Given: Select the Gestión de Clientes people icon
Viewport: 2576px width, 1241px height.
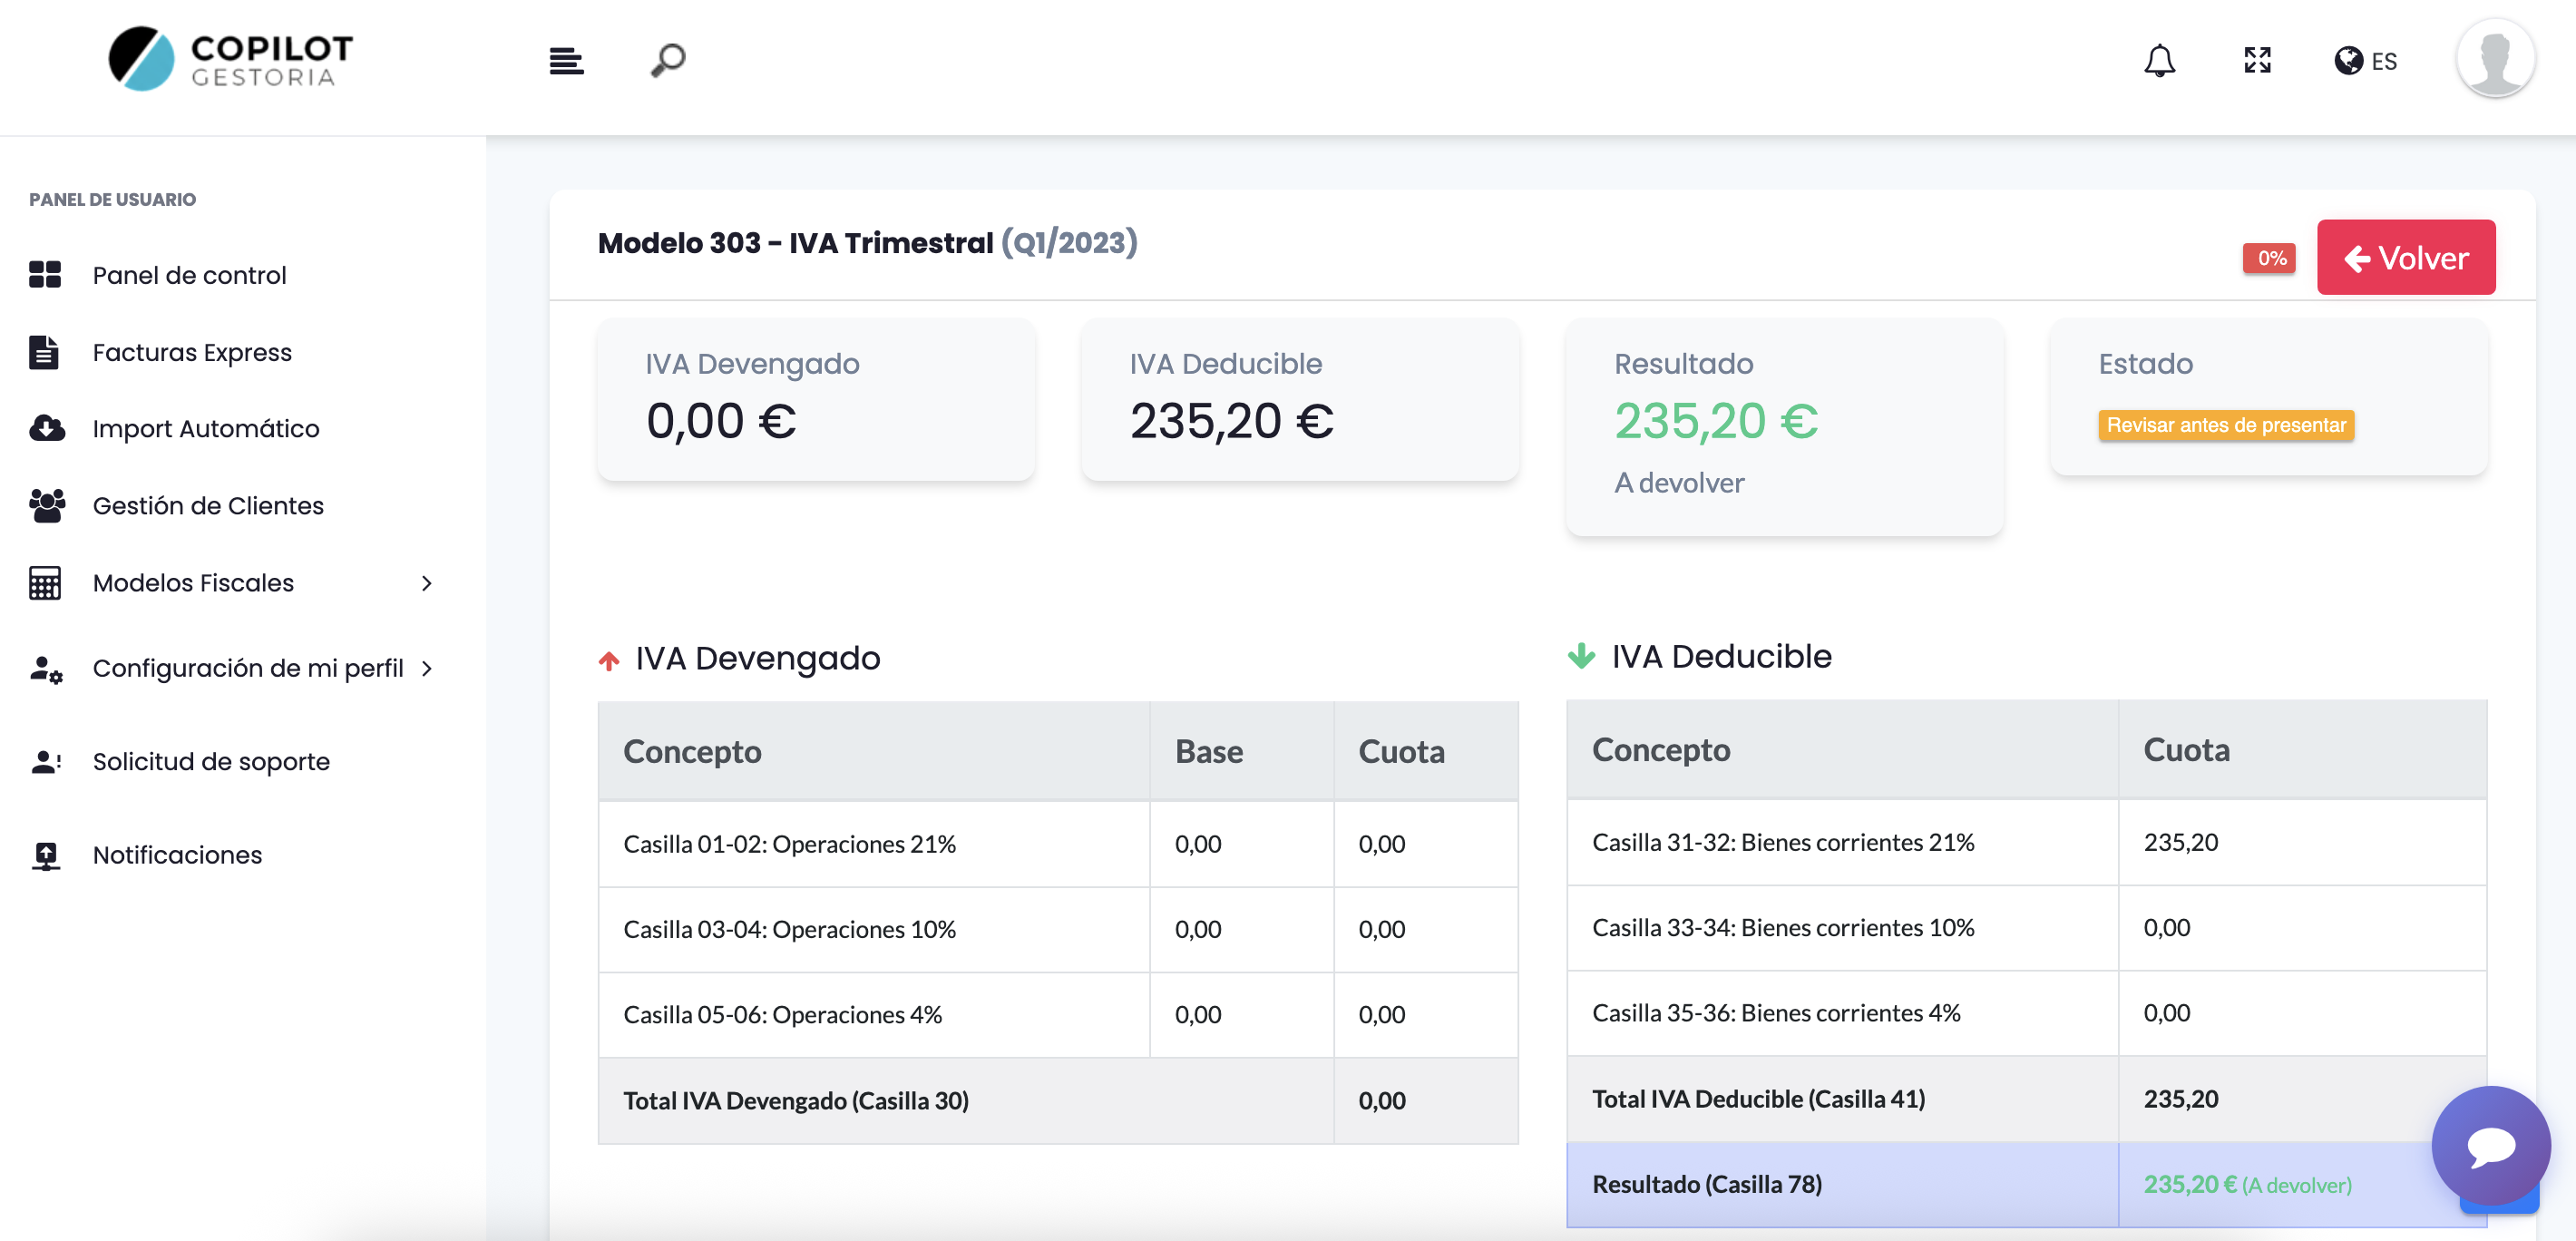Looking at the screenshot, I should 44,505.
